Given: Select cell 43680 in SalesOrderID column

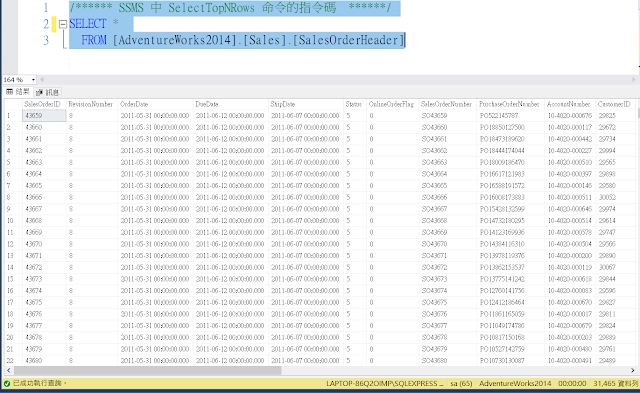Looking at the screenshot, I should click(44, 361).
